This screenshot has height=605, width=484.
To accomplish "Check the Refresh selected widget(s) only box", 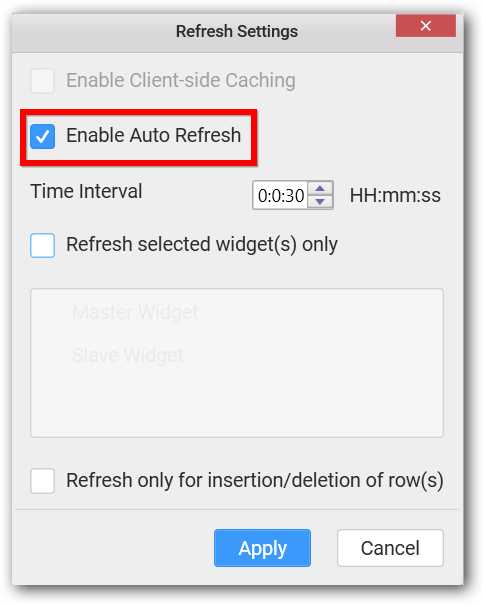I will (42, 245).
